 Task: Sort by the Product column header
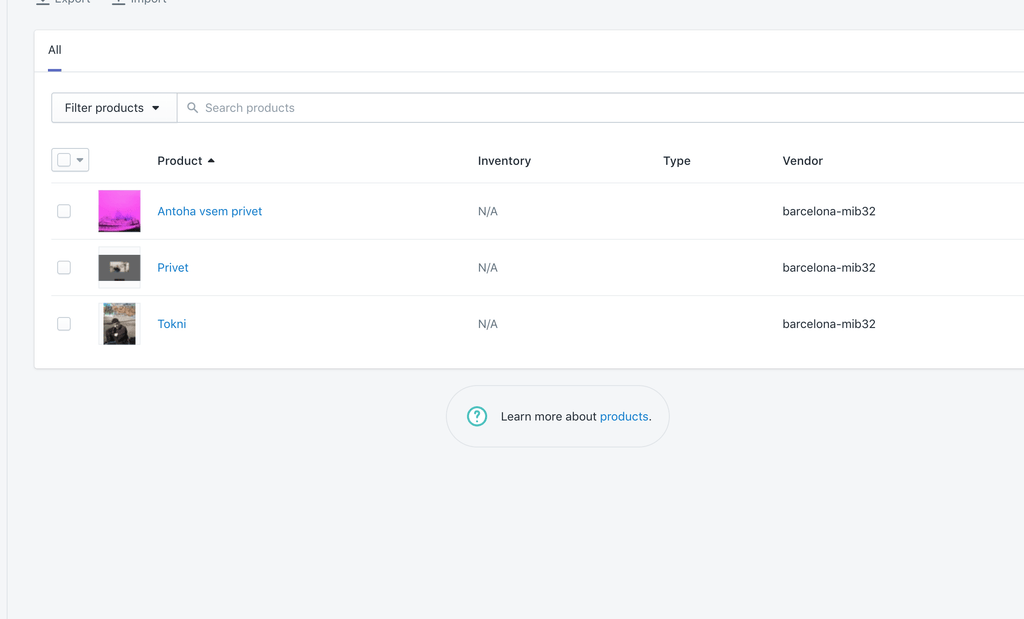click(x=180, y=161)
